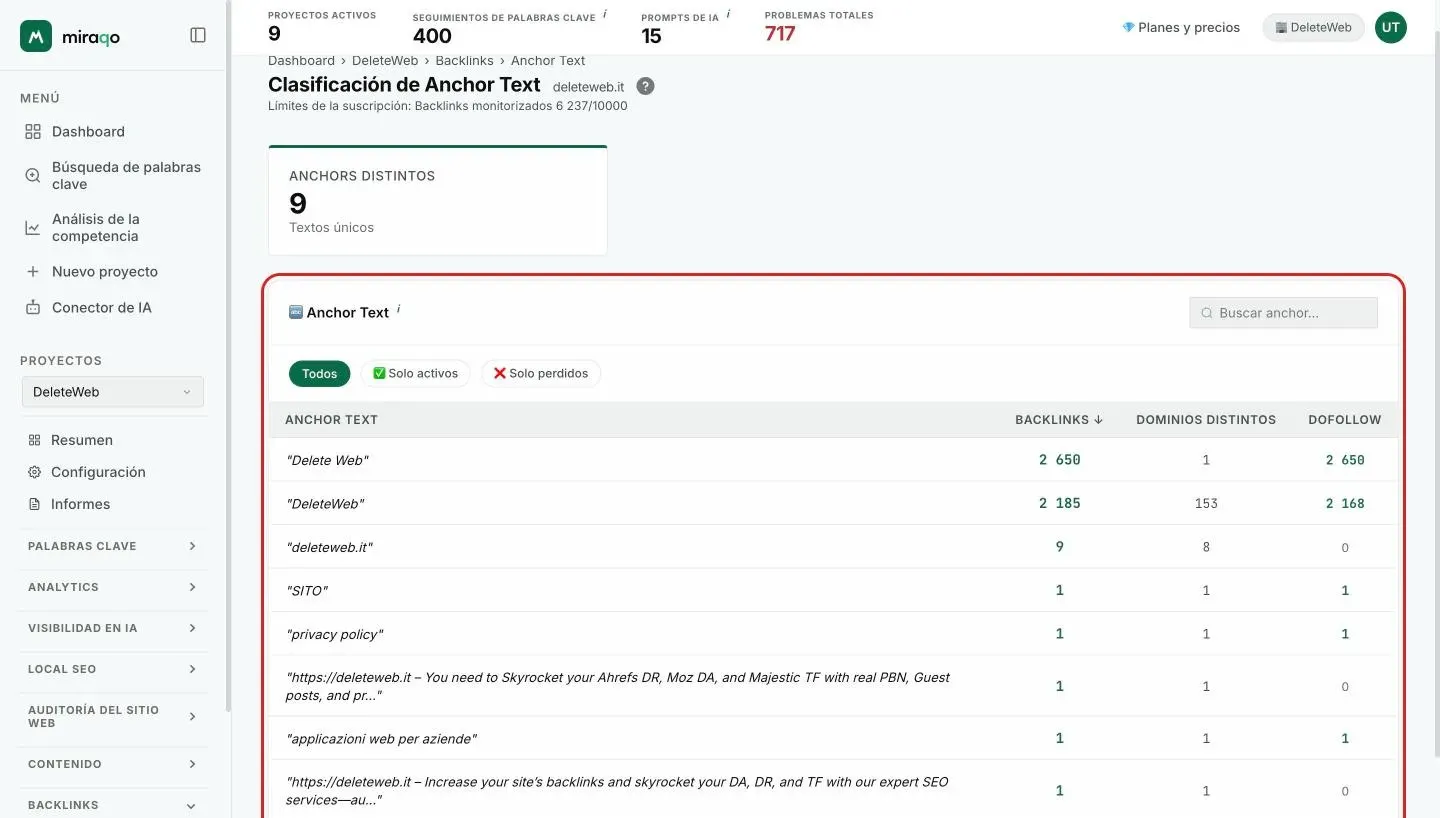Click the plus icon for Nuevo proyecto
This screenshot has width=1440, height=818.
33,272
